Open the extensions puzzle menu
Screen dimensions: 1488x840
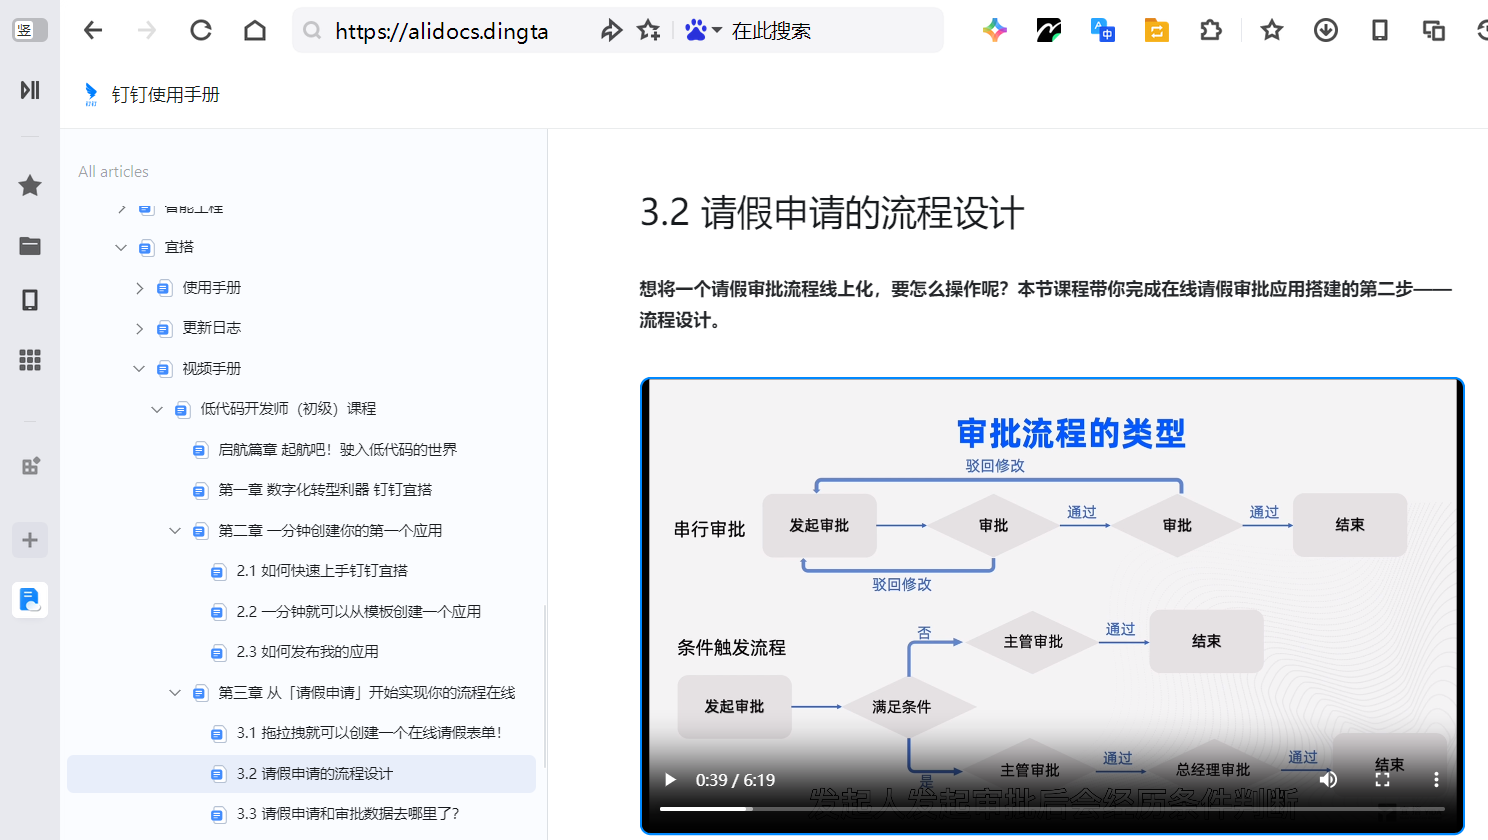tap(1210, 30)
